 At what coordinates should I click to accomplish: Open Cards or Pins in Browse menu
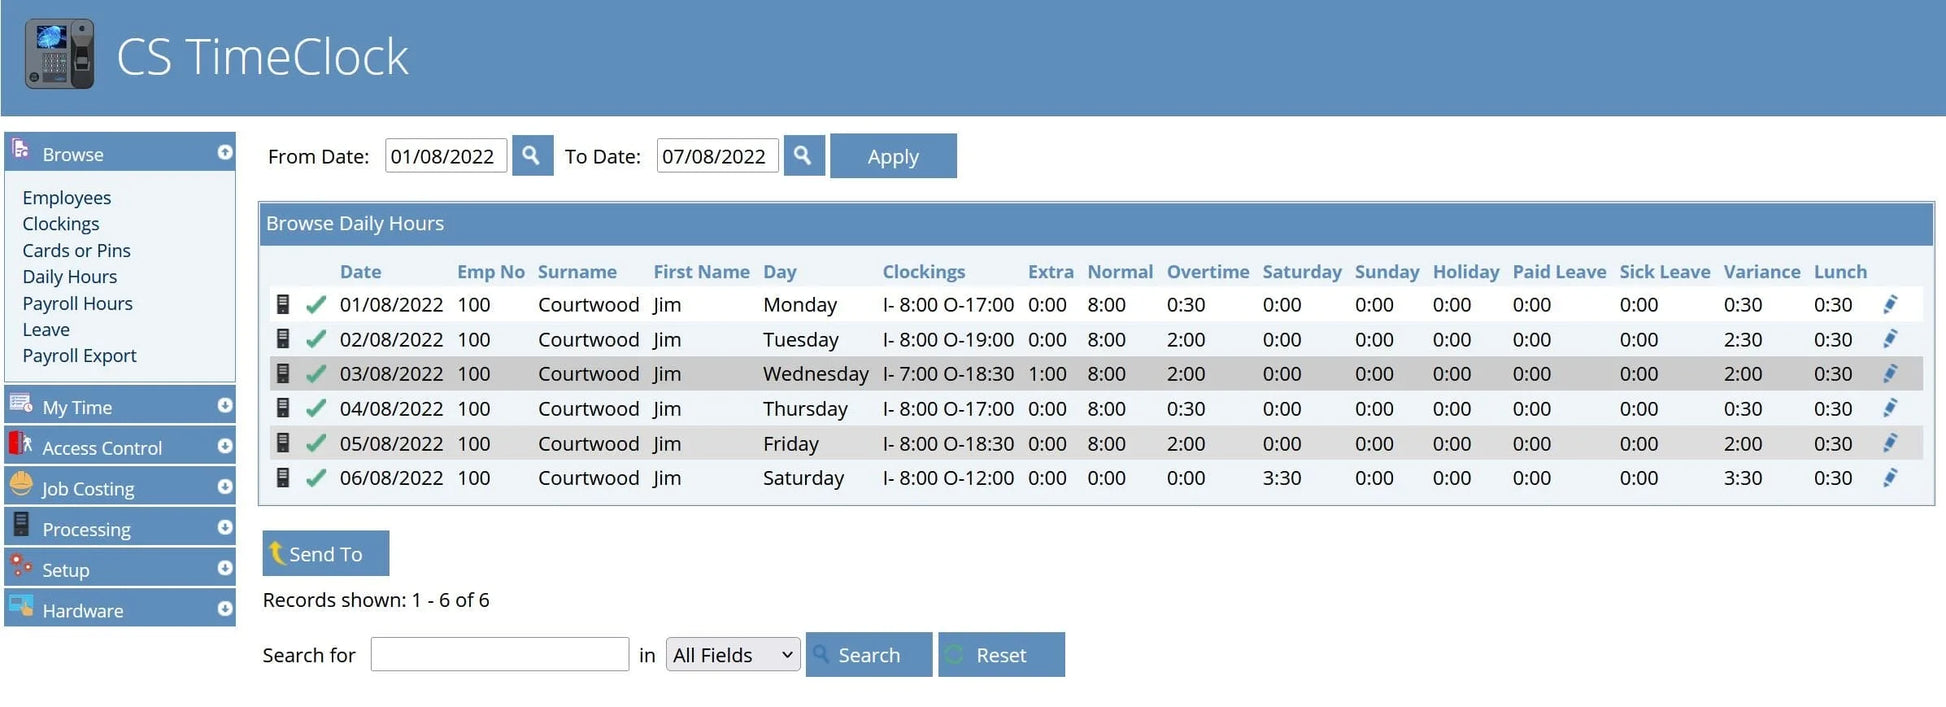(x=77, y=250)
